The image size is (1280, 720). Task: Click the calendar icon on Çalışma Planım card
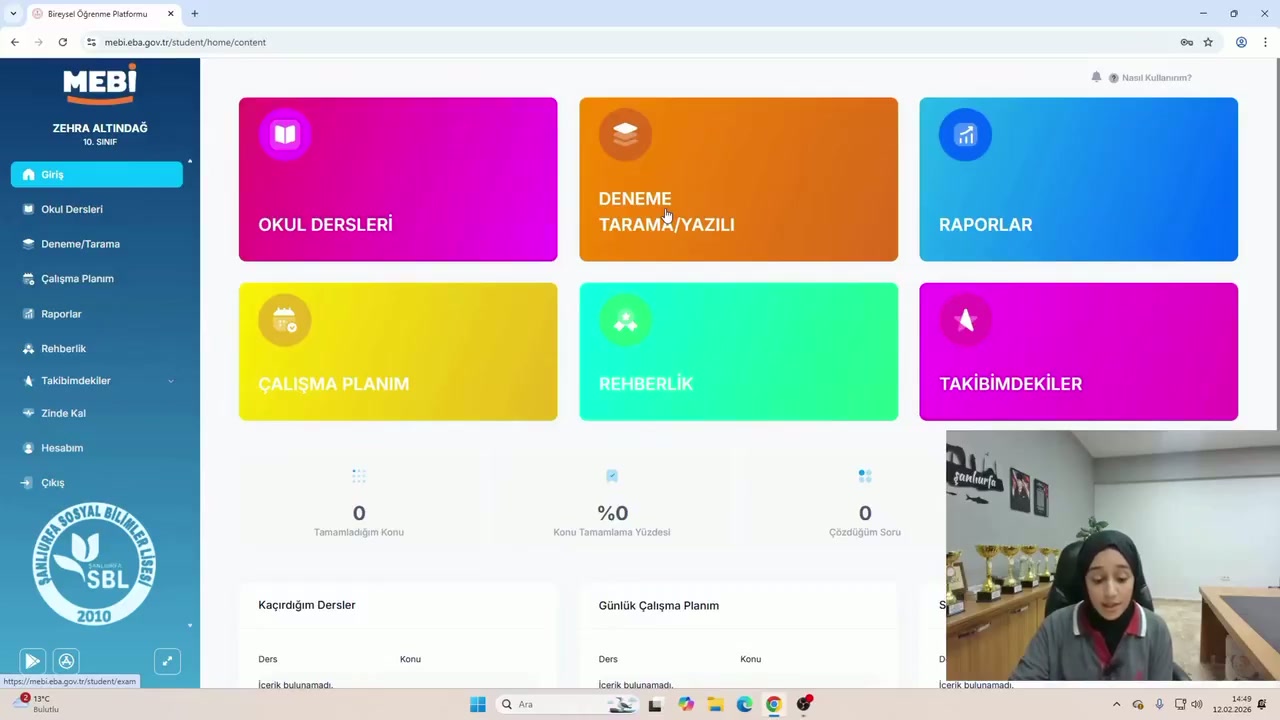285,320
